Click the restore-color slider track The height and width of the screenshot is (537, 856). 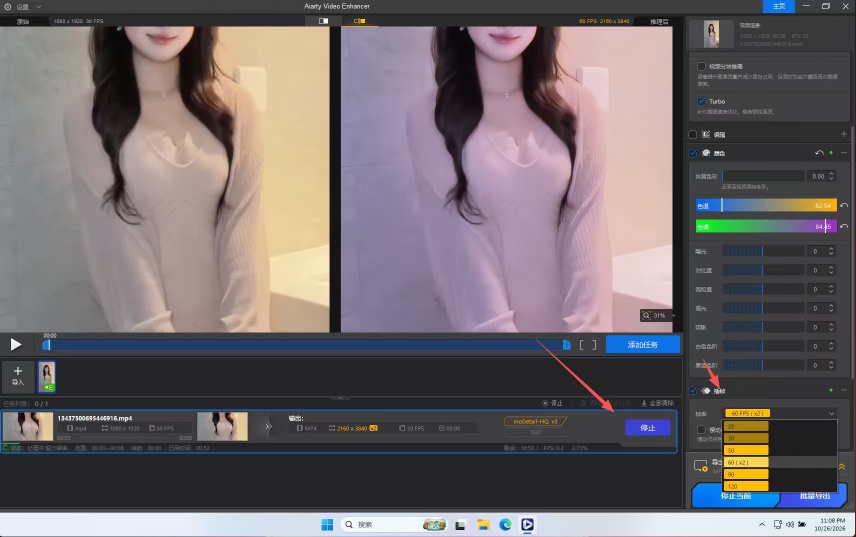coord(763,176)
